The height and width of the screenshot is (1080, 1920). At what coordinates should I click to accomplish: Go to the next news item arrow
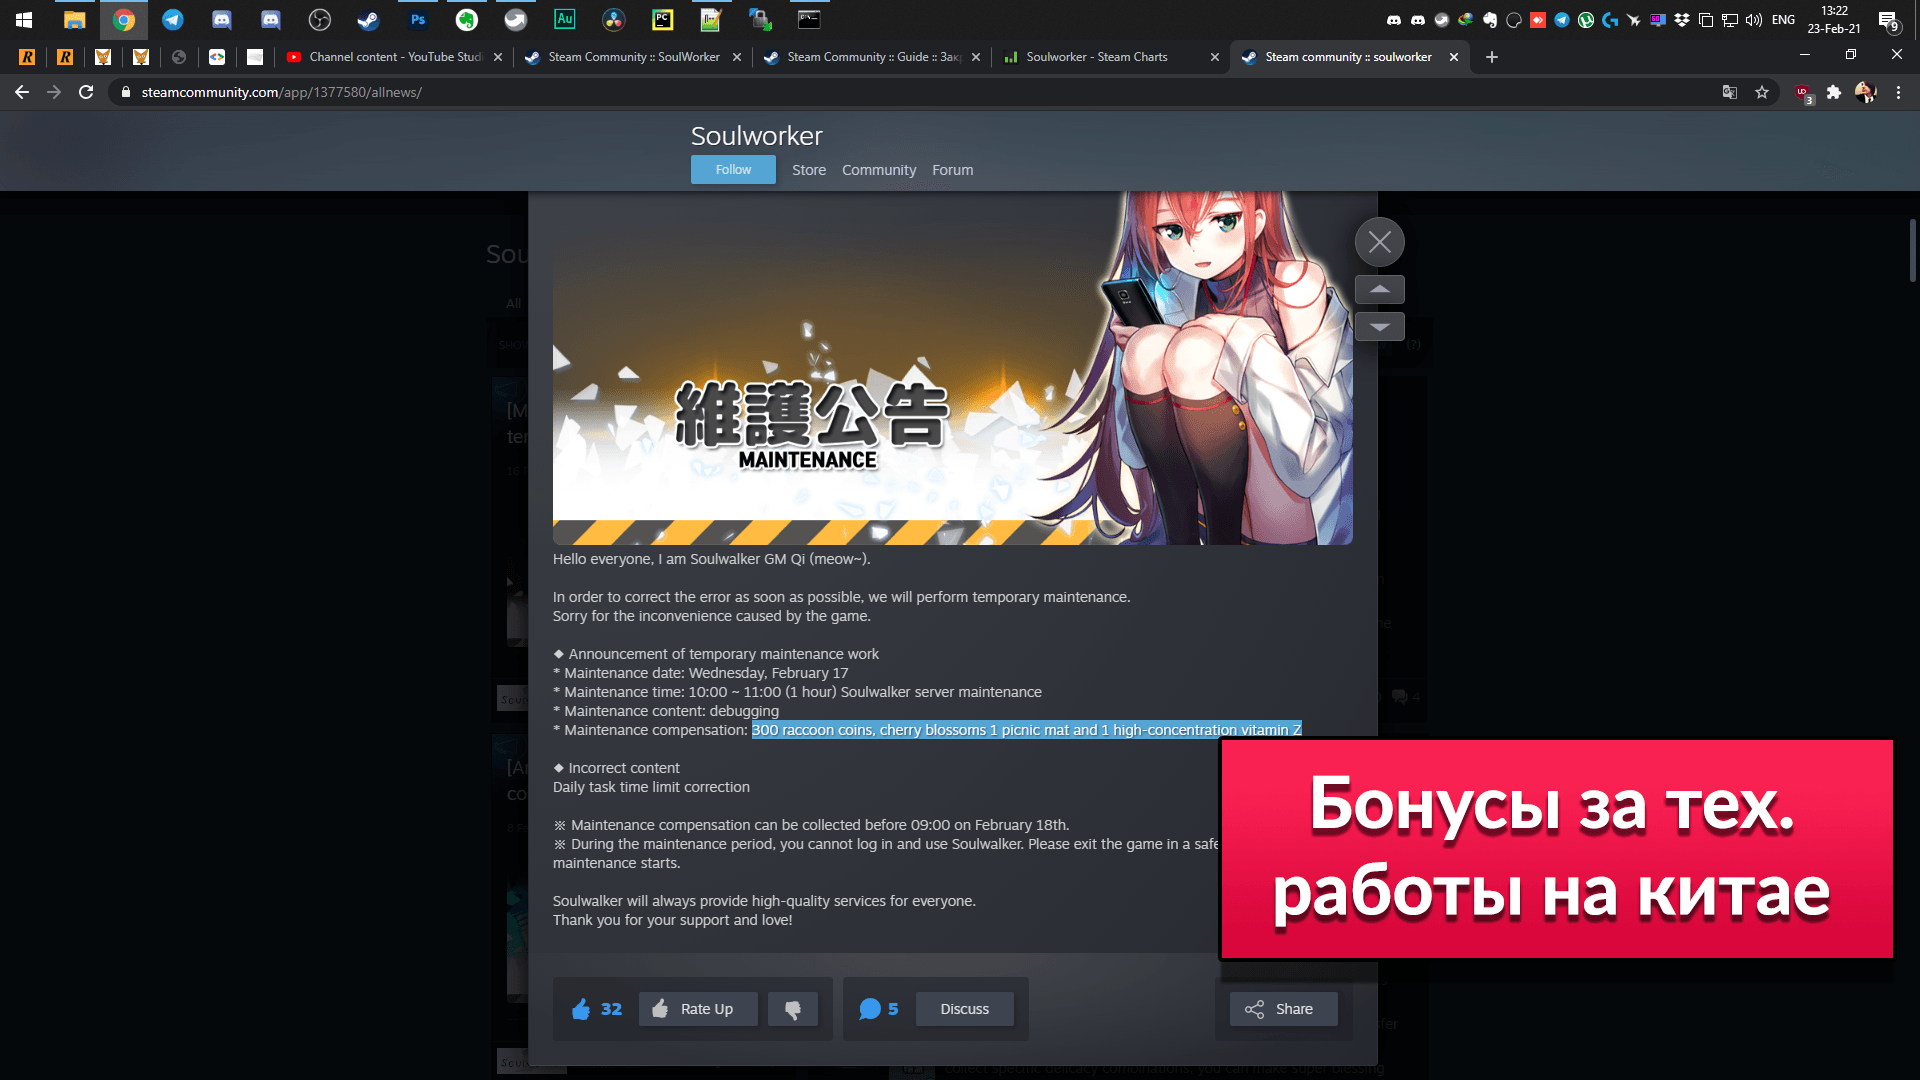[1380, 327]
